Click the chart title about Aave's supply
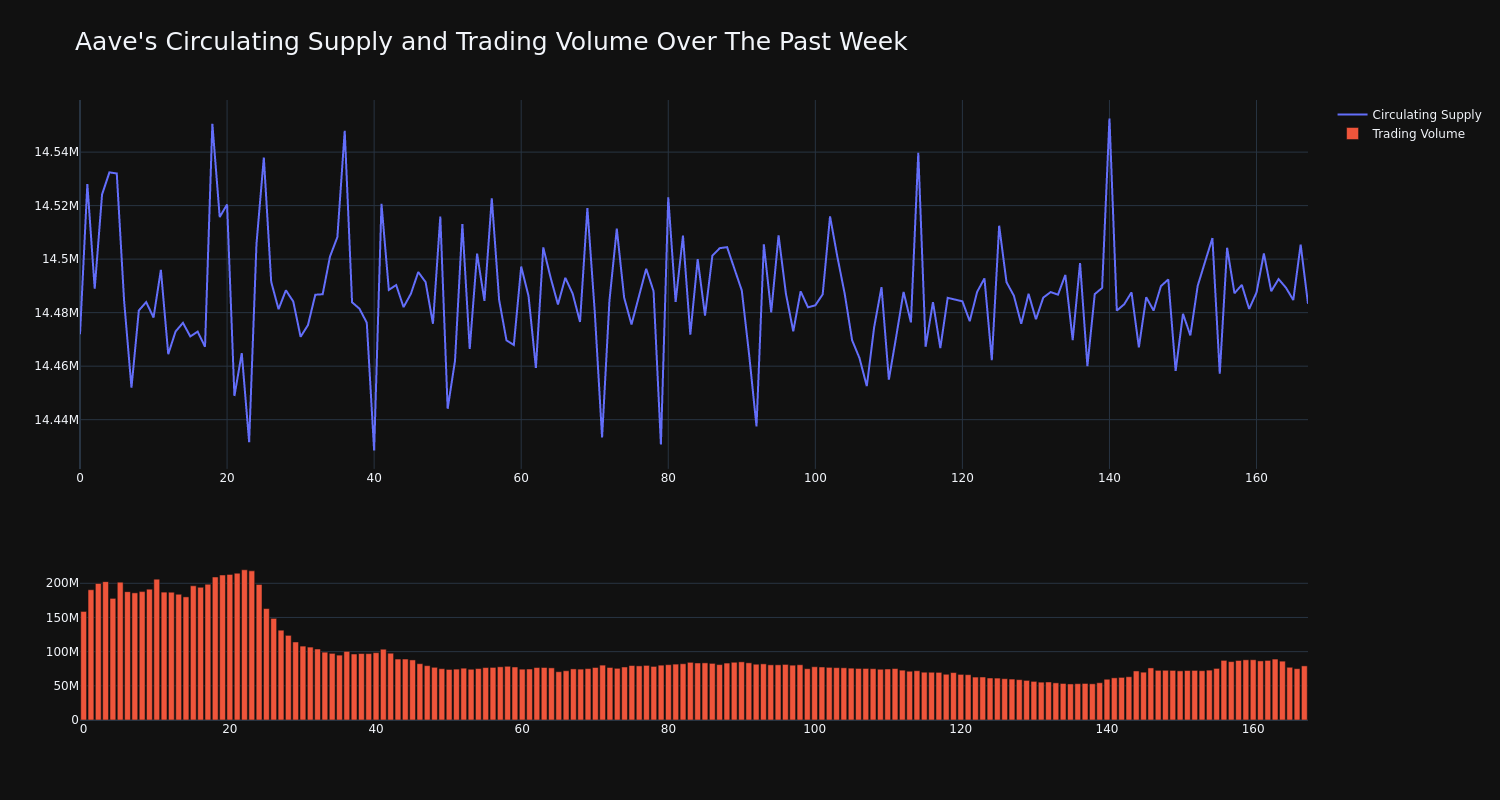 coord(491,42)
